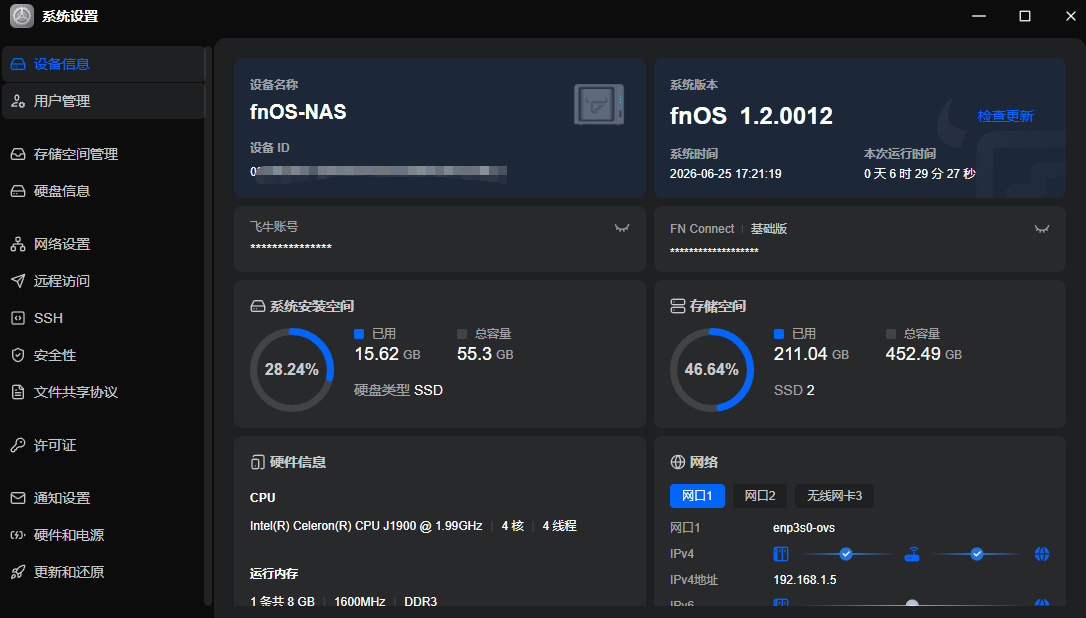The image size is (1086, 618).
Task: Click the 用户管理 user icon
Action: click(18, 101)
